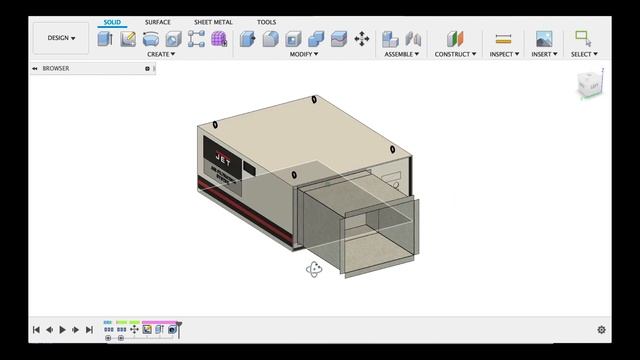This screenshot has height=360, width=640.
Task: Step back one timeline feature
Action: click(x=49, y=330)
